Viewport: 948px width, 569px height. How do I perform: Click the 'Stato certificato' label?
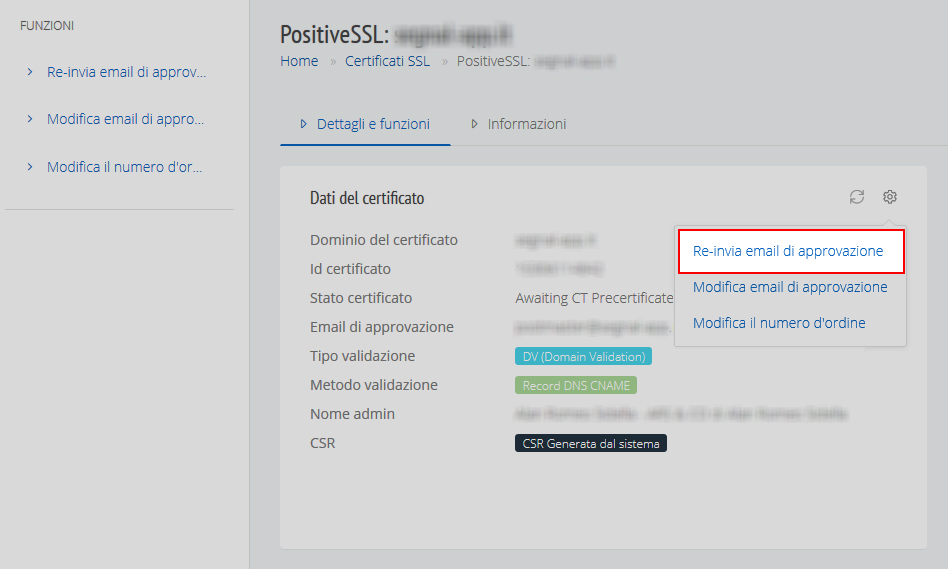pyautogui.click(x=361, y=298)
